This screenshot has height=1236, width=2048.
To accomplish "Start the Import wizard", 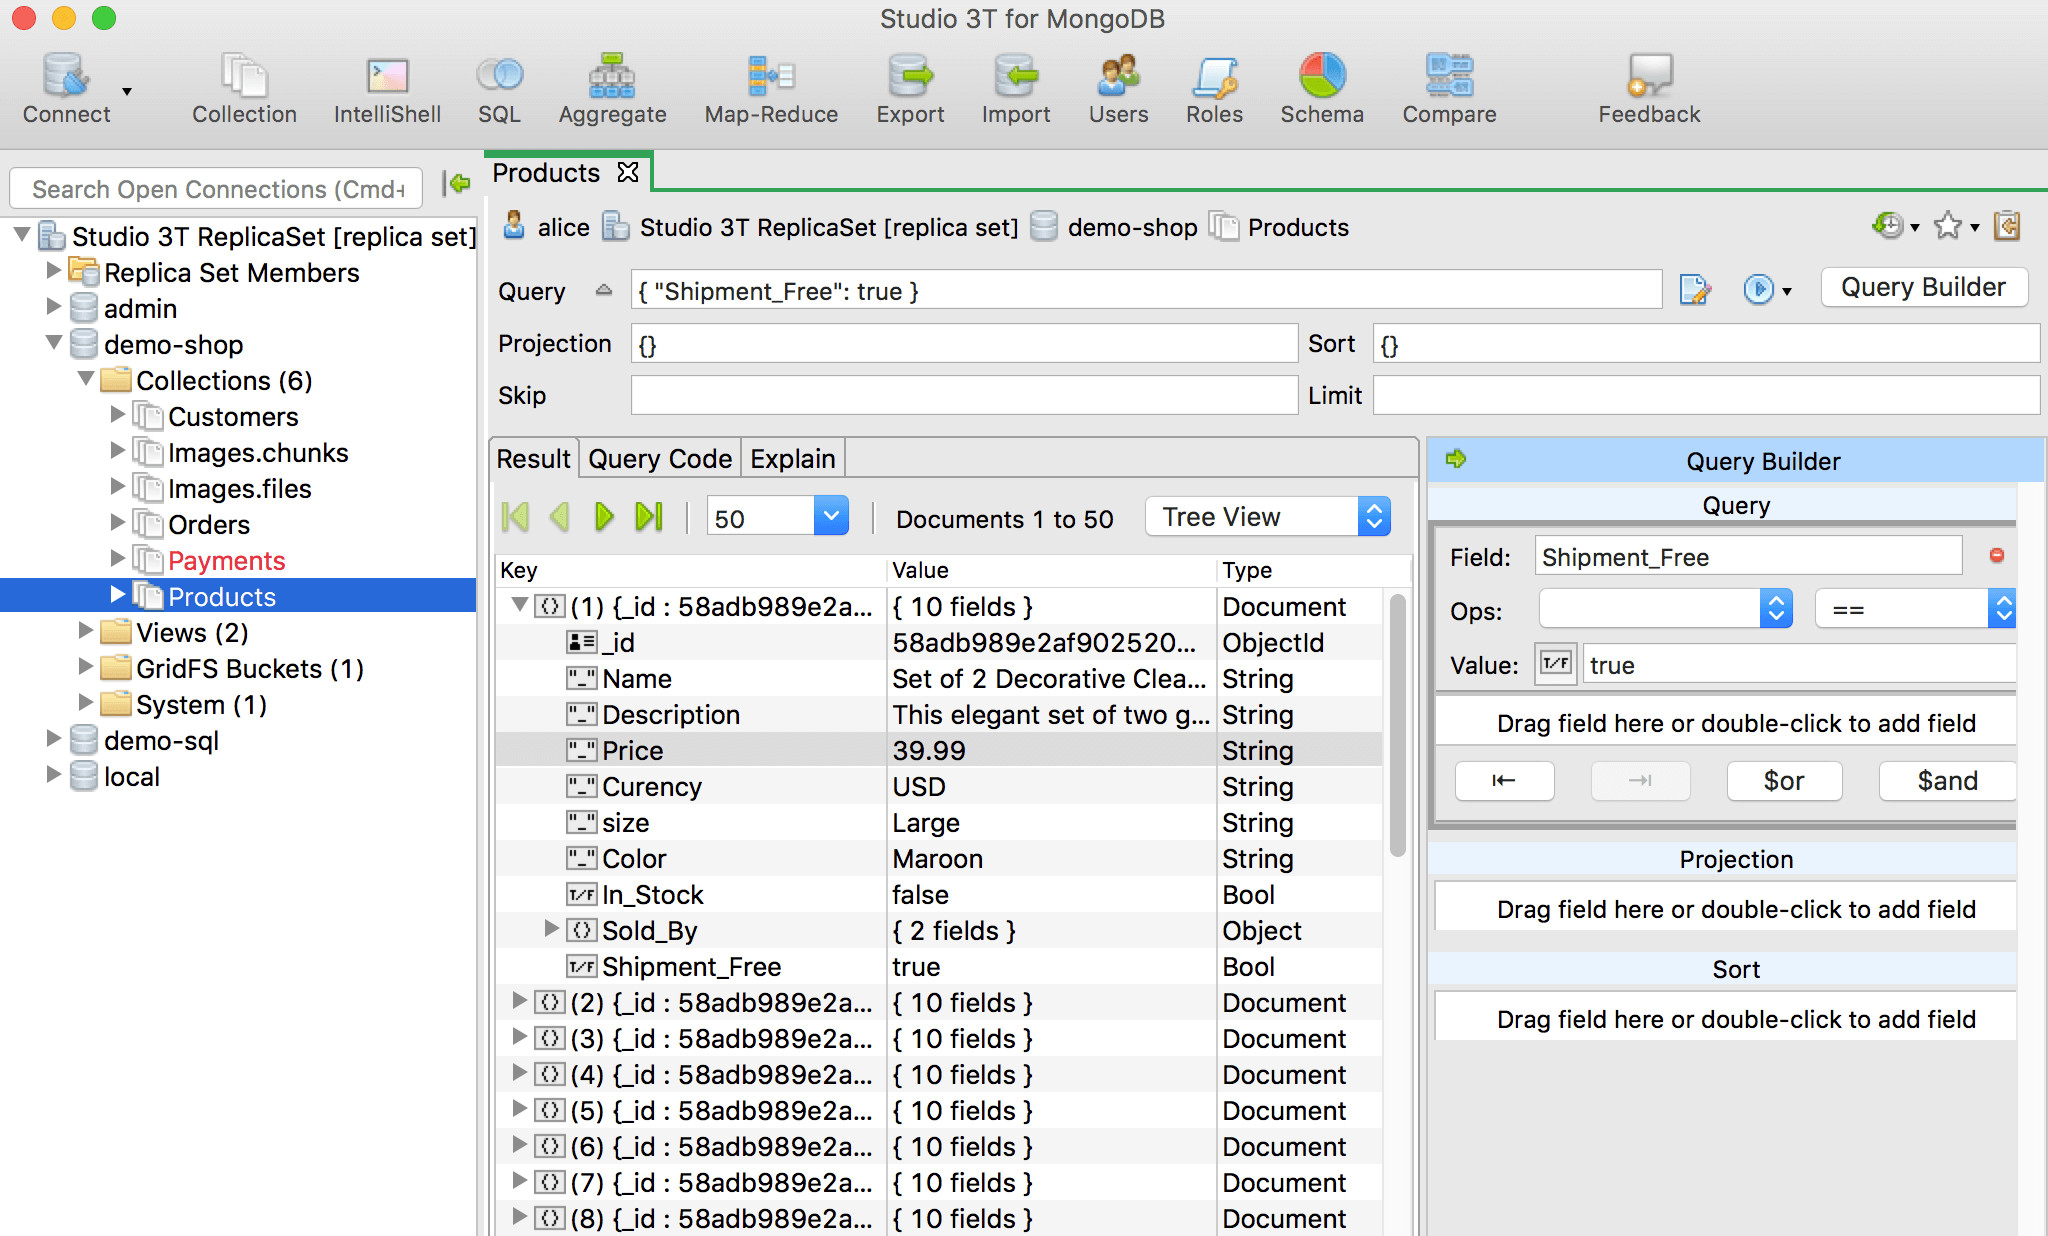I will click(x=1016, y=89).
